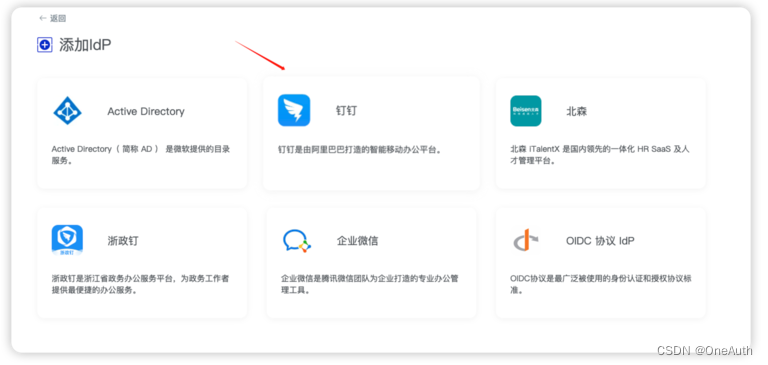Select the 企业微信 card title

(x=358, y=241)
